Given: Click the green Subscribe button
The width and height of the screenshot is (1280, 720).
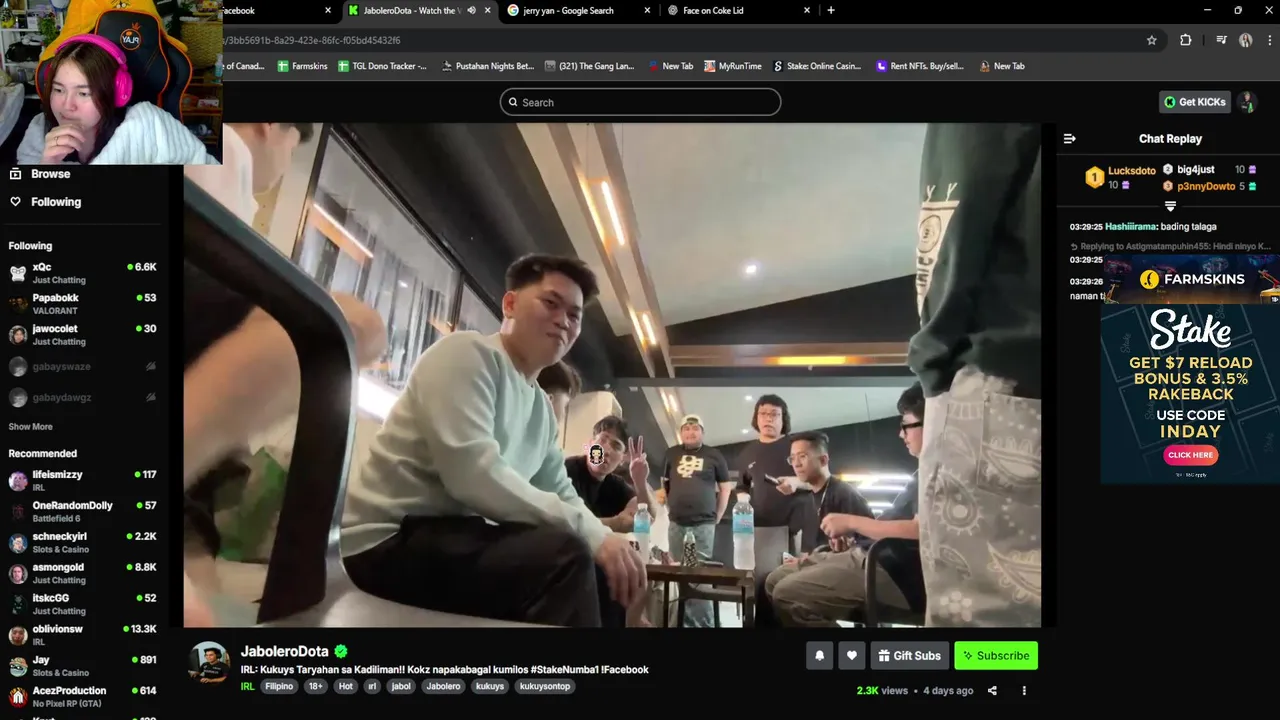Looking at the screenshot, I should tap(996, 656).
